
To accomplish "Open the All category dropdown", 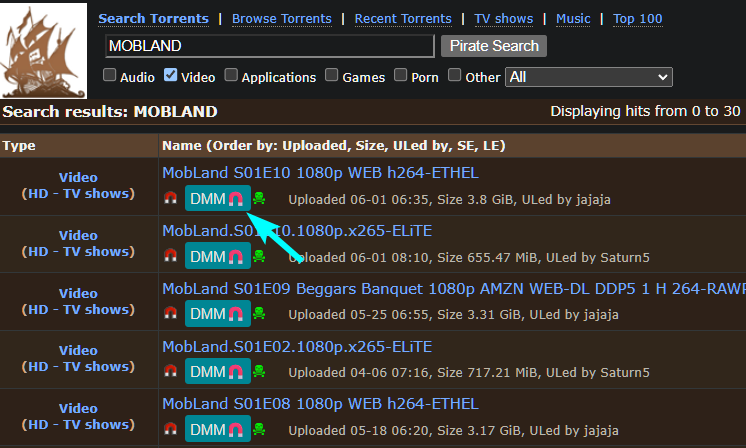I will (589, 77).
